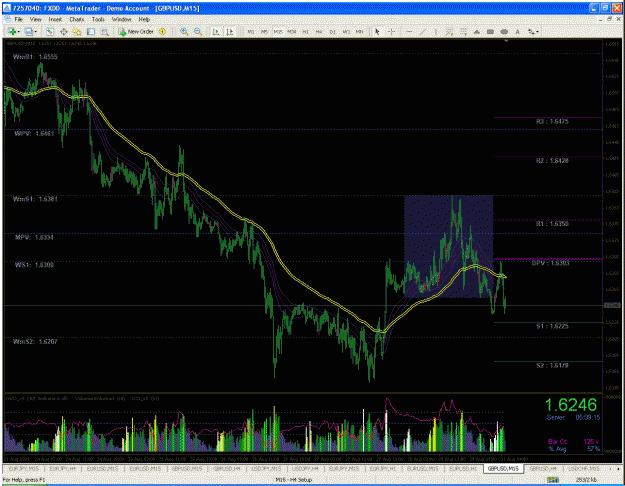This screenshot has height=486, width=625.
Task: Switch chart to H1 timeframe
Action: point(305,31)
